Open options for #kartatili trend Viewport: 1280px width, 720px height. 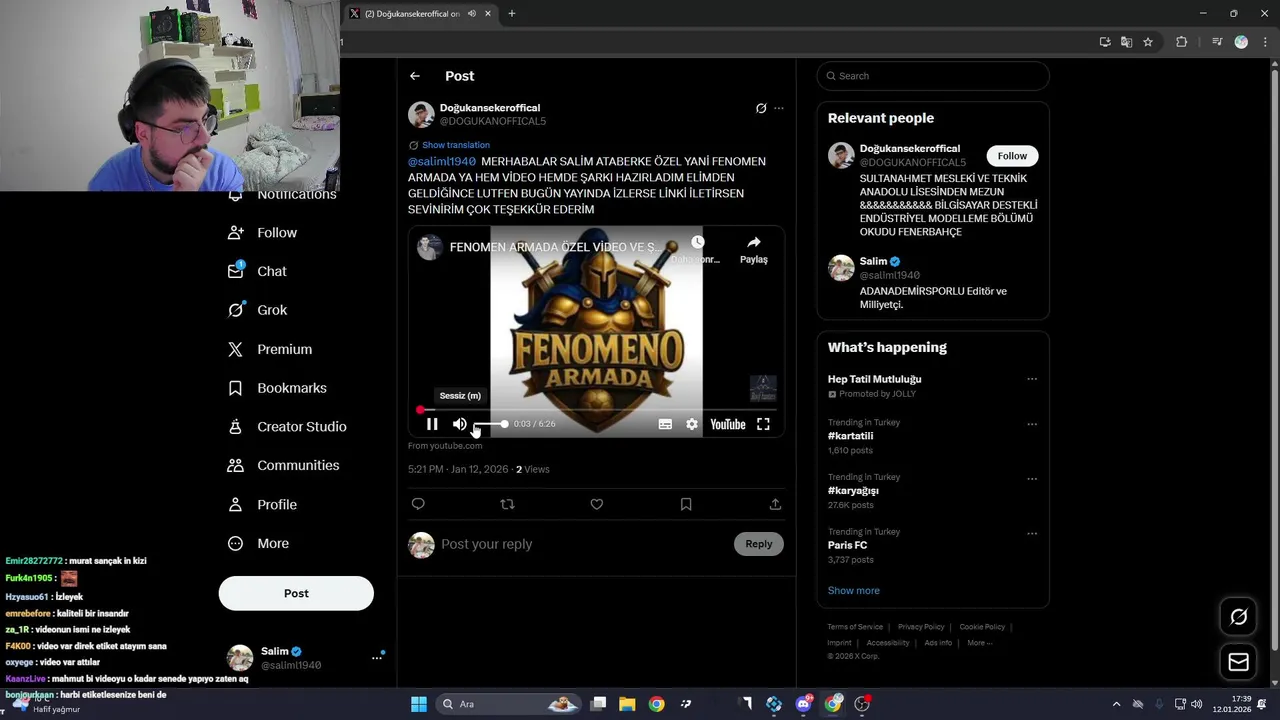1032,424
